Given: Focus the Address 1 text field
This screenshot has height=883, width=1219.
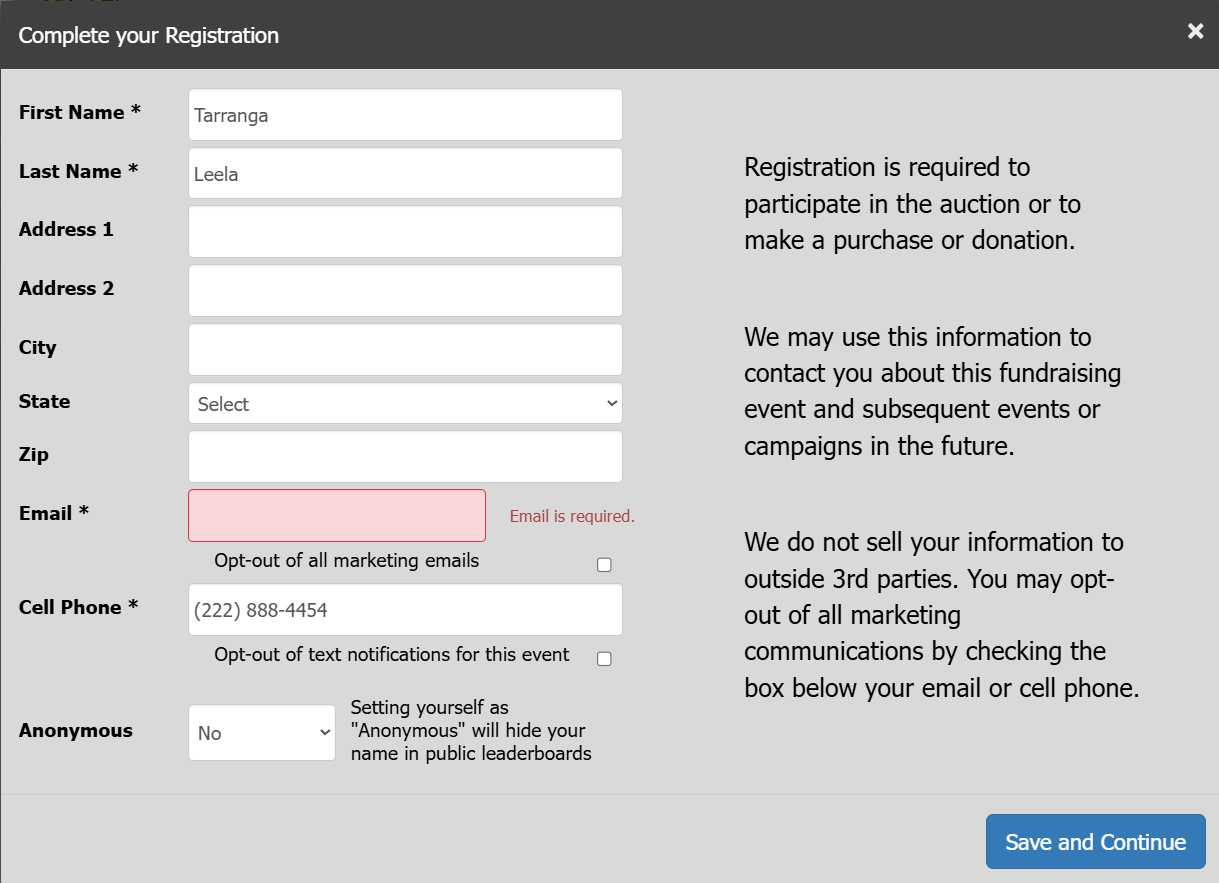Looking at the screenshot, I should pos(405,232).
